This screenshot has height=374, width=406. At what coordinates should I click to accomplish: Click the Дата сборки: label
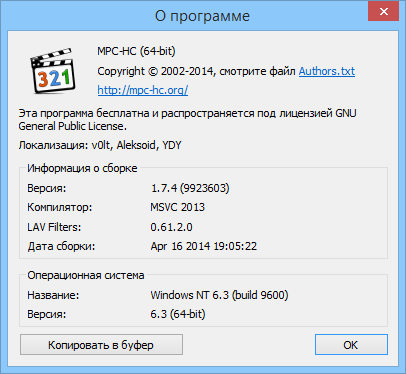(61, 247)
